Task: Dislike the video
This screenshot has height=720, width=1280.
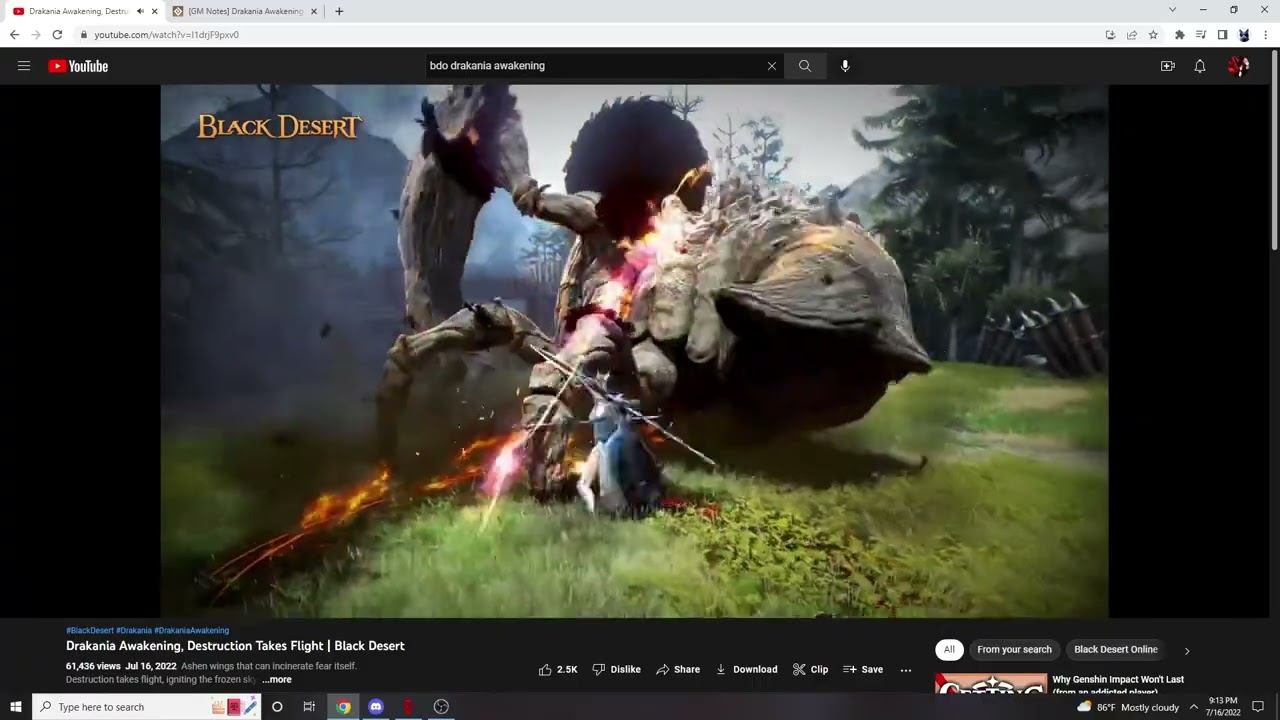Action: point(616,669)
